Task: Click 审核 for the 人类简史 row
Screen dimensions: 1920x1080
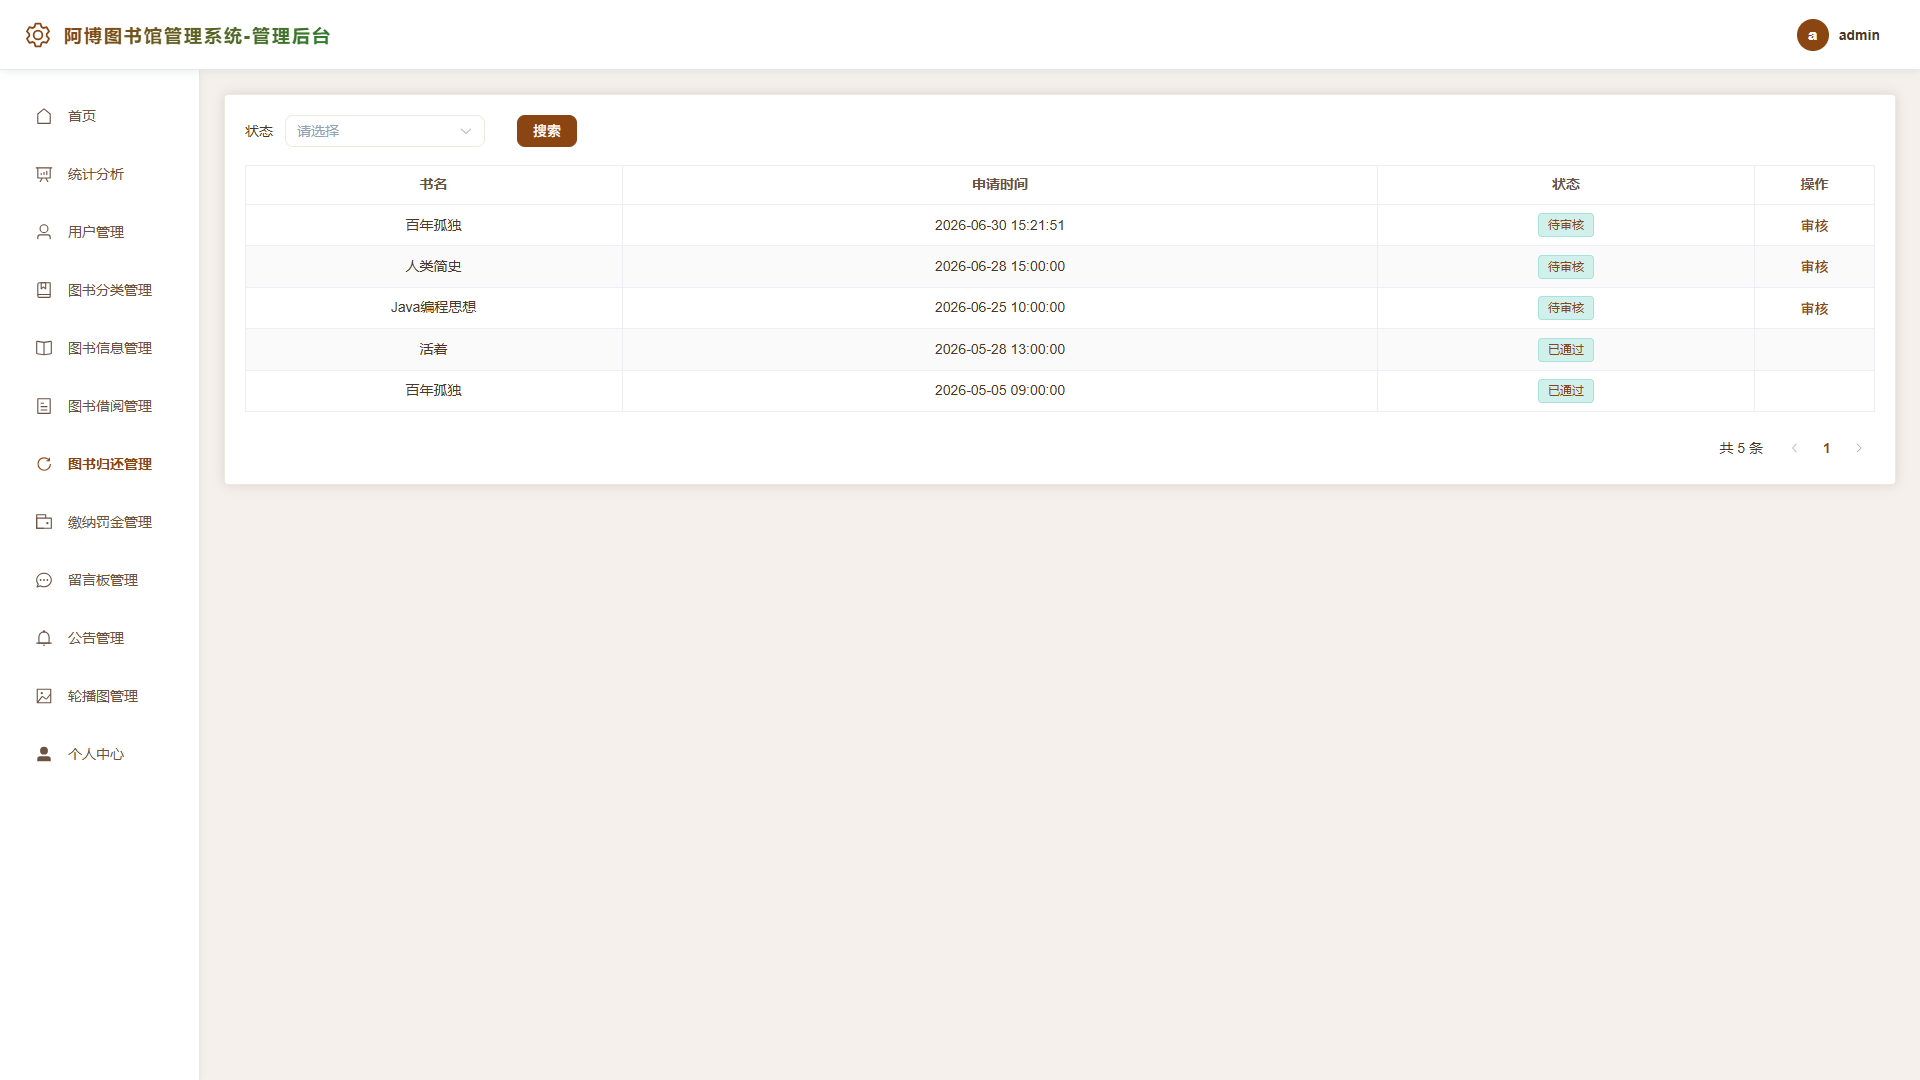Action: 1814,267
